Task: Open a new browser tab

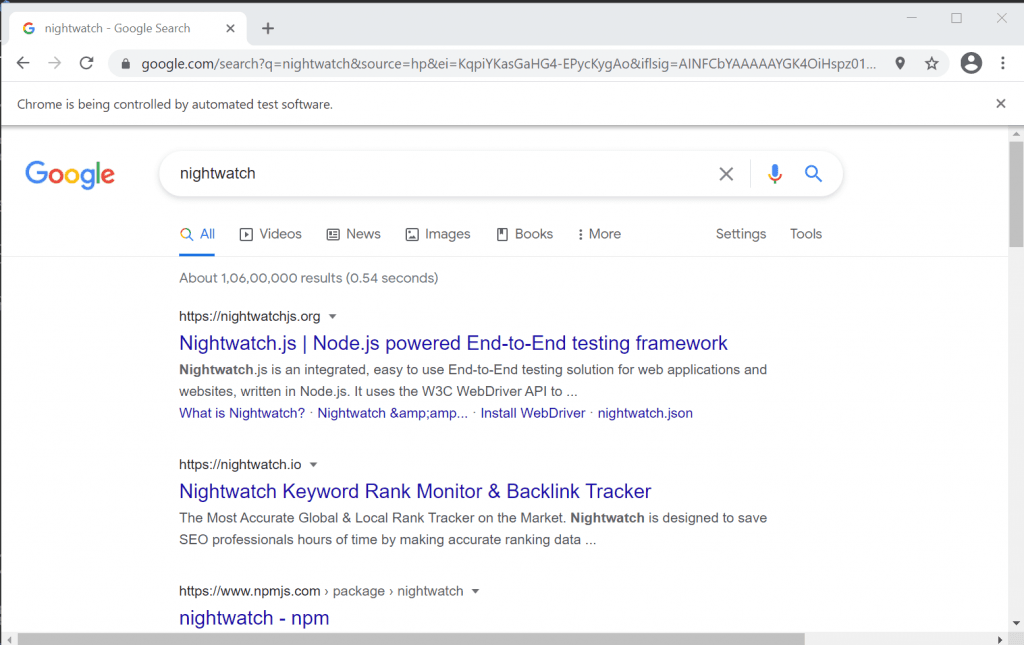Action: click(x=268, y=28)
